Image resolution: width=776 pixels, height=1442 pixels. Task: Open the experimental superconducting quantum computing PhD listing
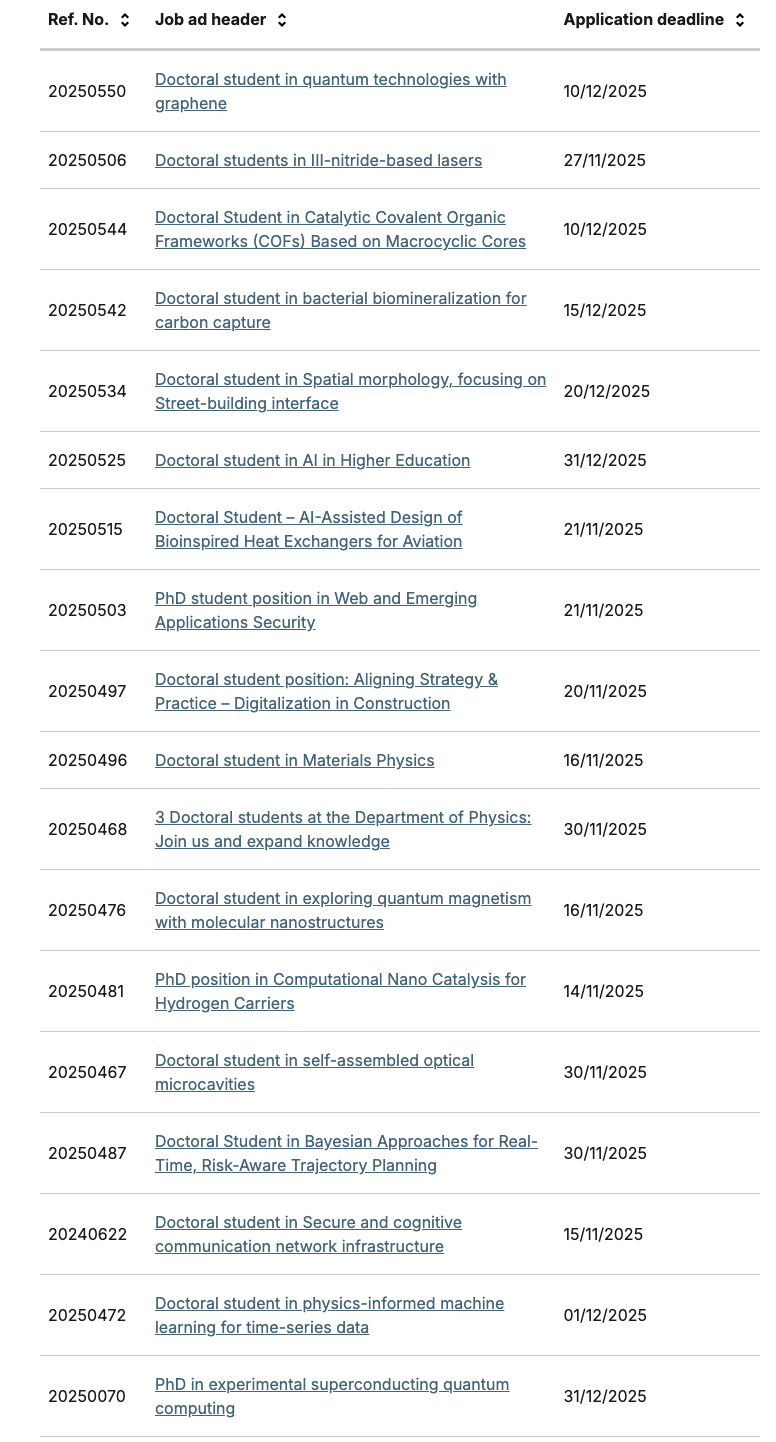pos(331,1396)
